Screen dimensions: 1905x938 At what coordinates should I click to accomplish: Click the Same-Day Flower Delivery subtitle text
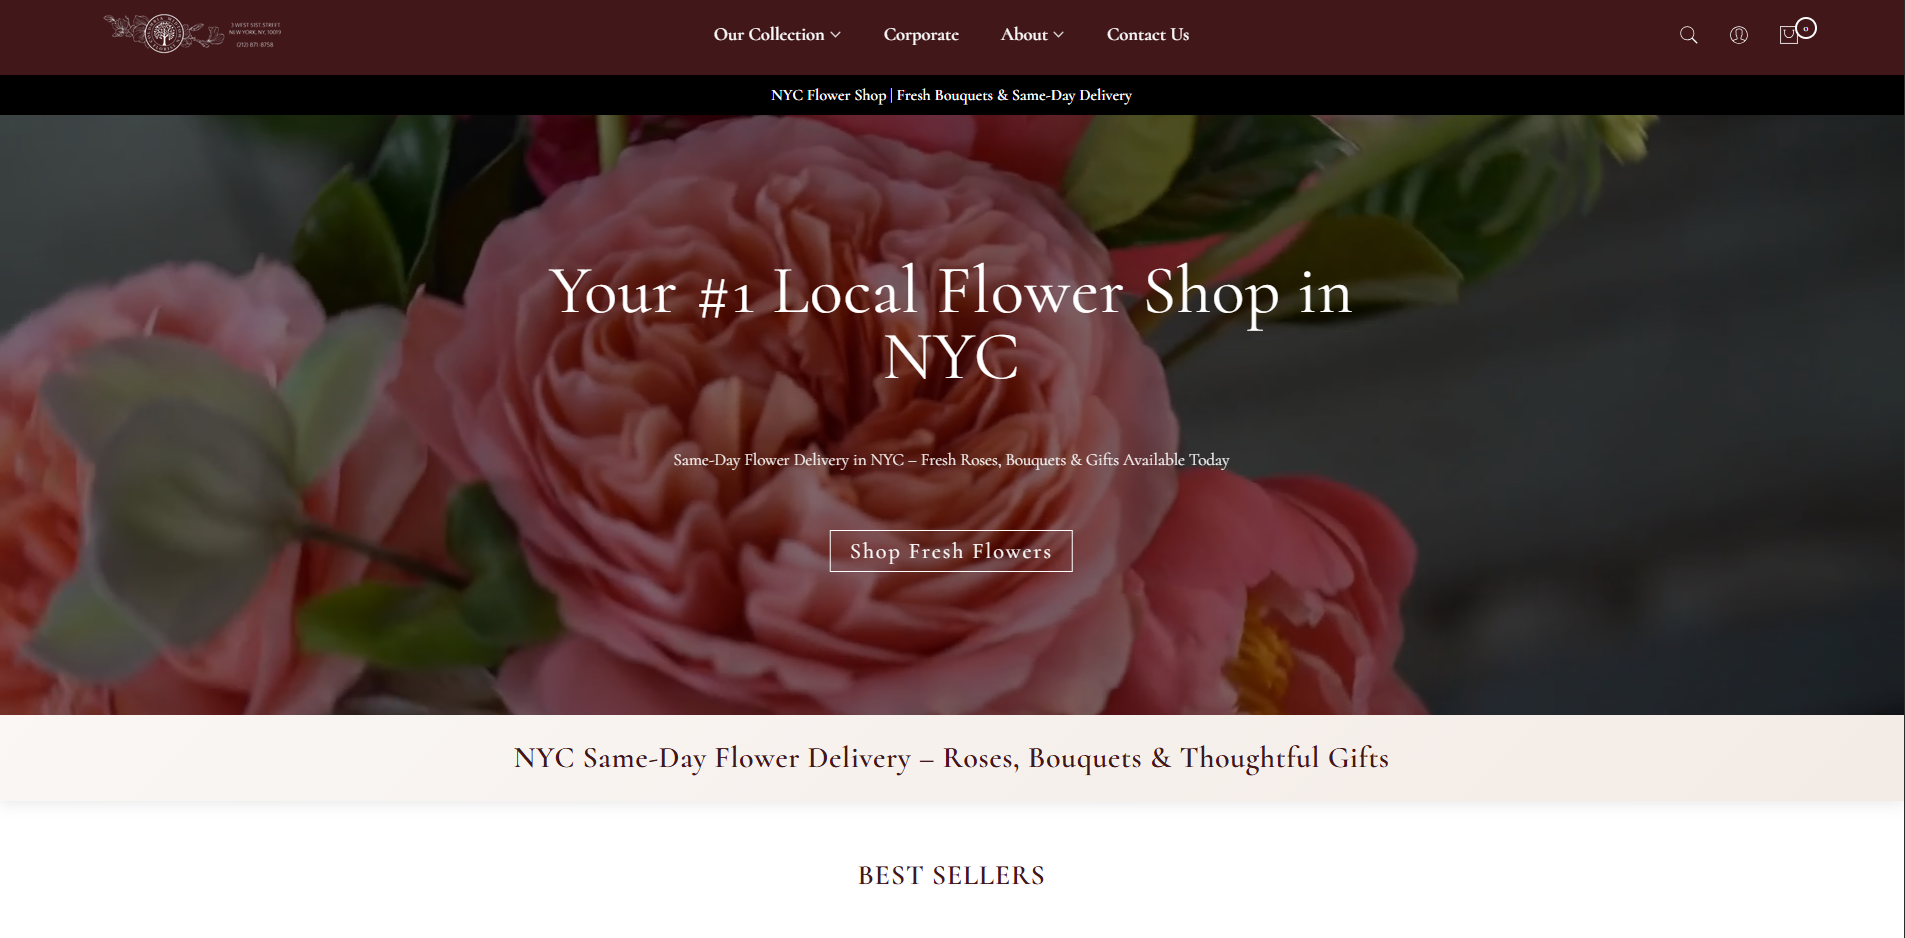click(x=951, y=460)
